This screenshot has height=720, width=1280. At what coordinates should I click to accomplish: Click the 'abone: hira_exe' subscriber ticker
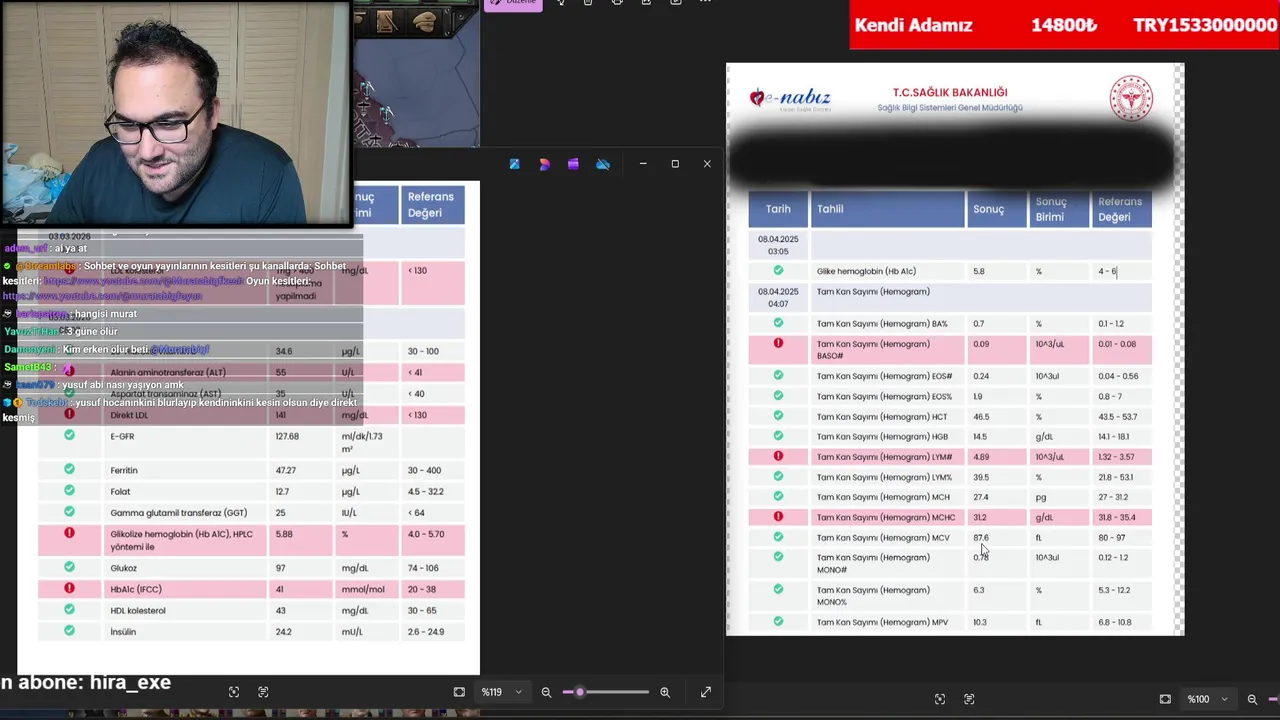[x=86, y=682]
